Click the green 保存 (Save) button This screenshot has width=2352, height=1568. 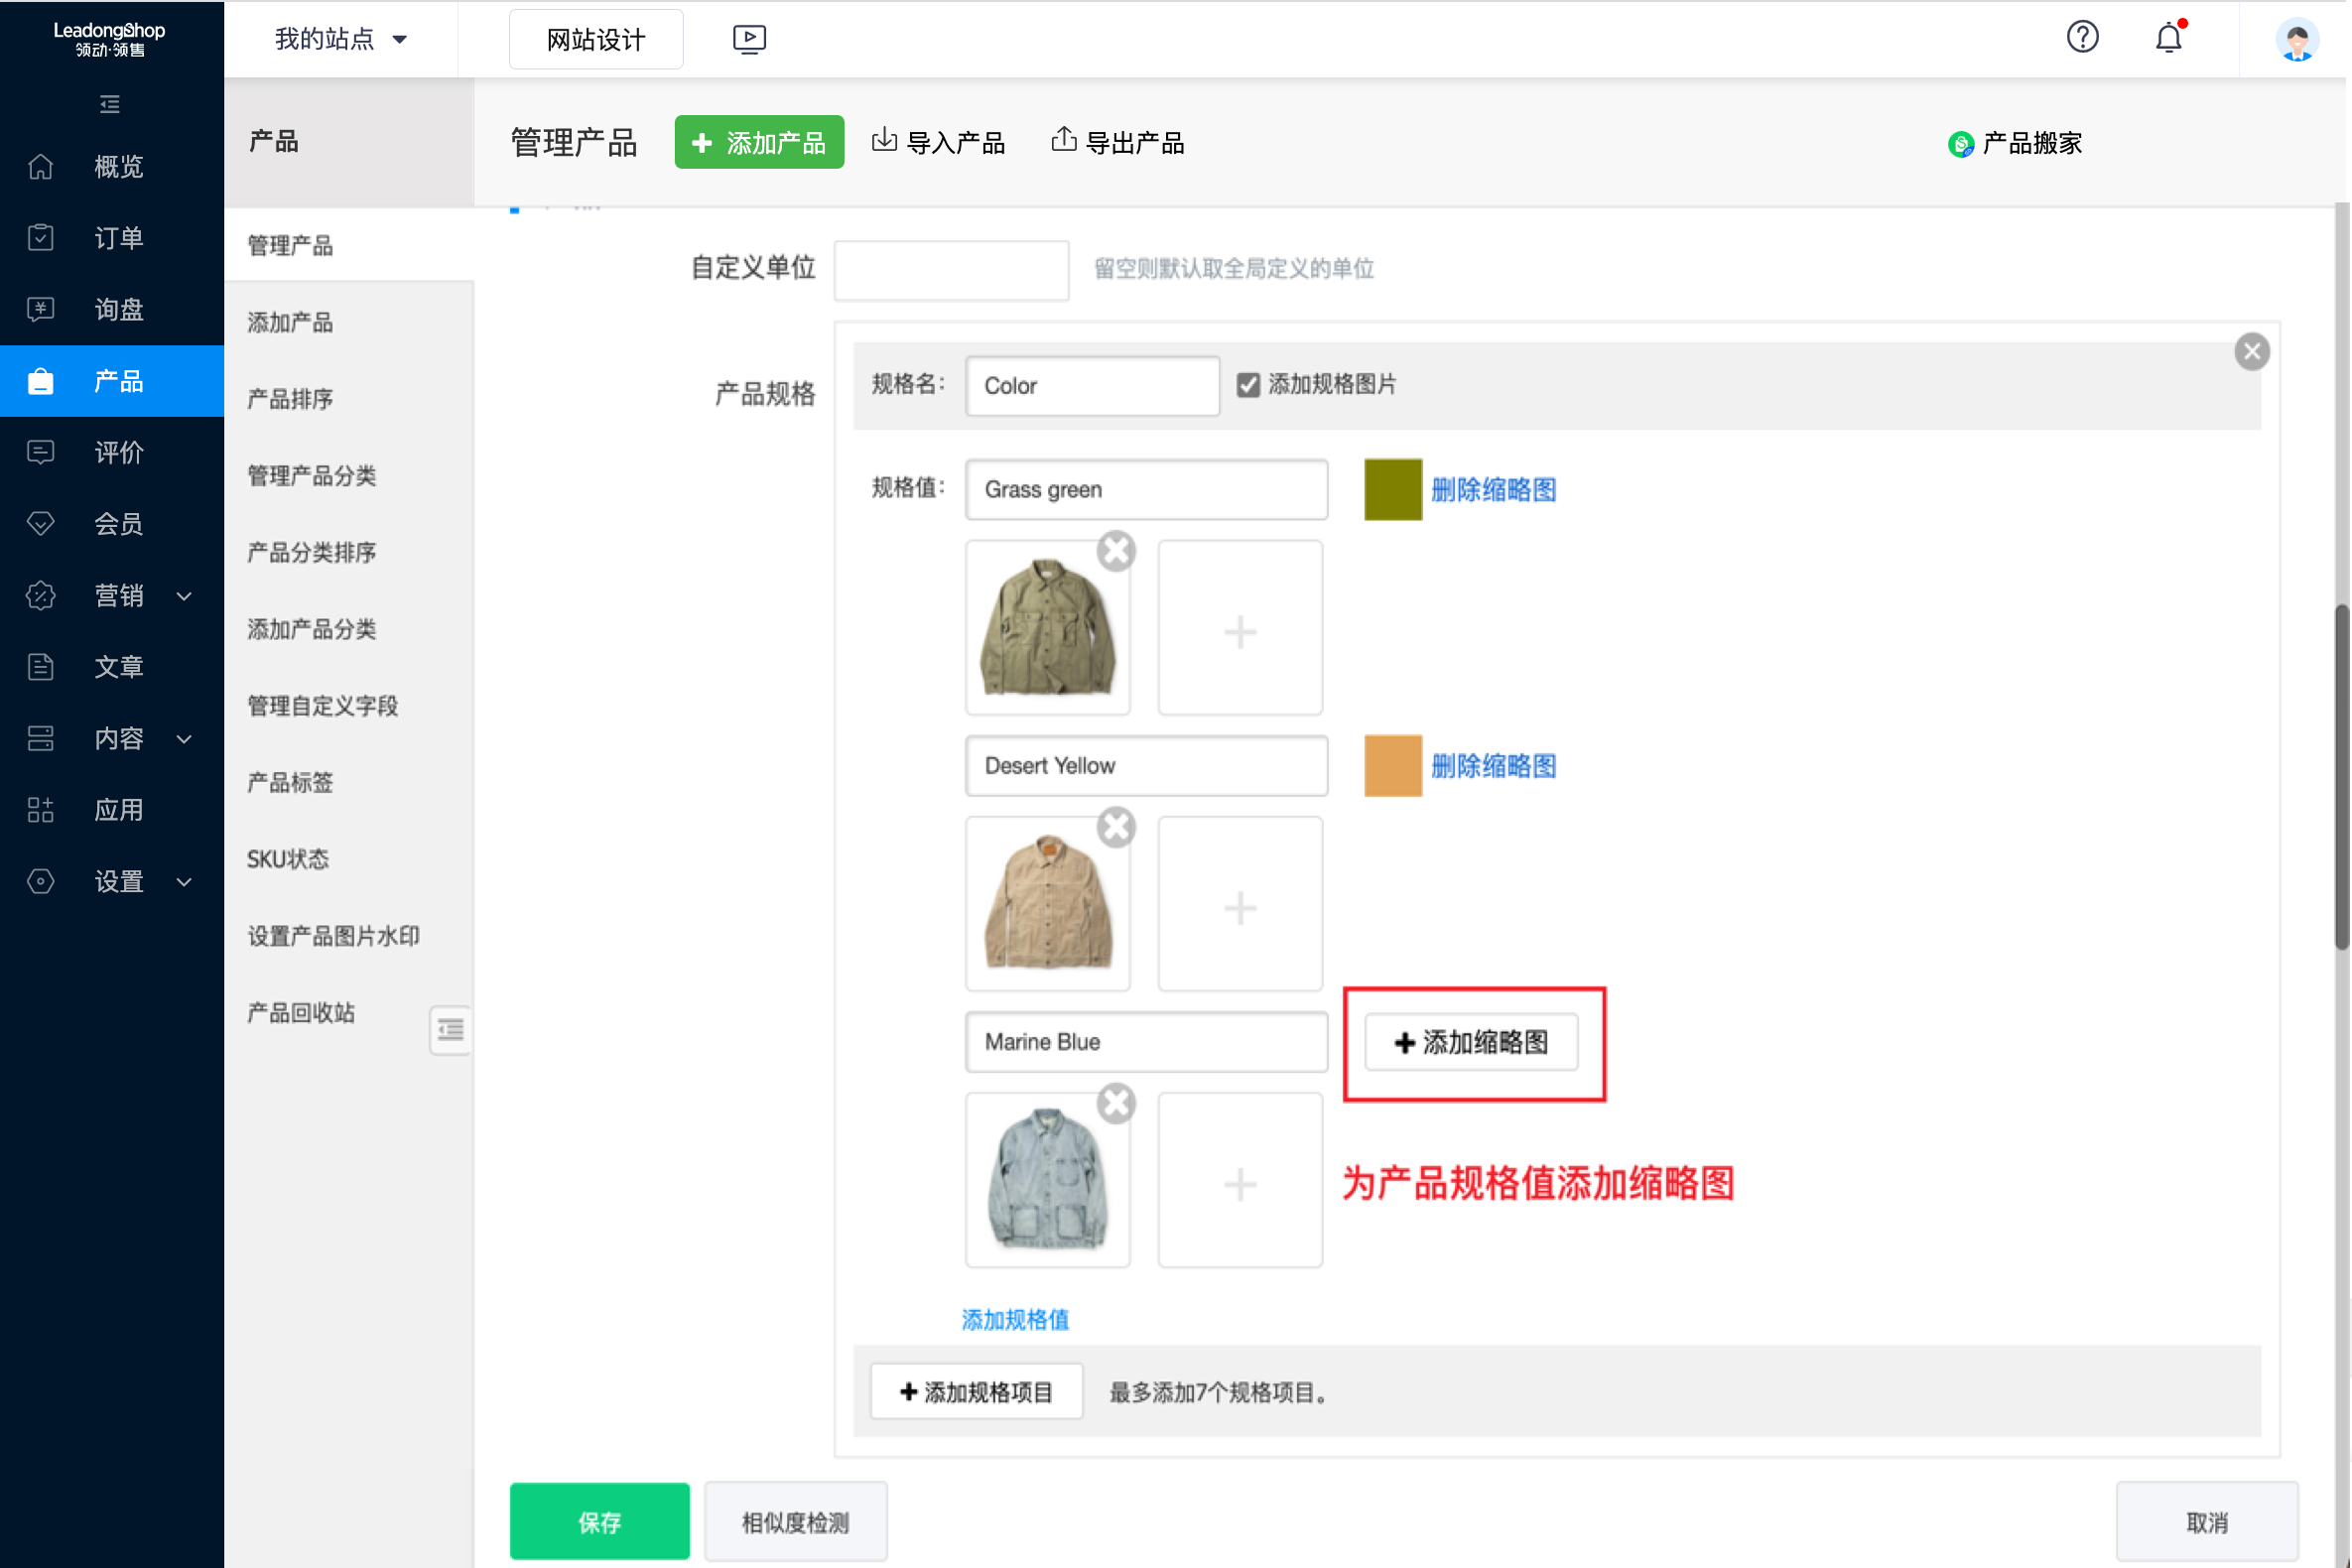pos(598,1521)
